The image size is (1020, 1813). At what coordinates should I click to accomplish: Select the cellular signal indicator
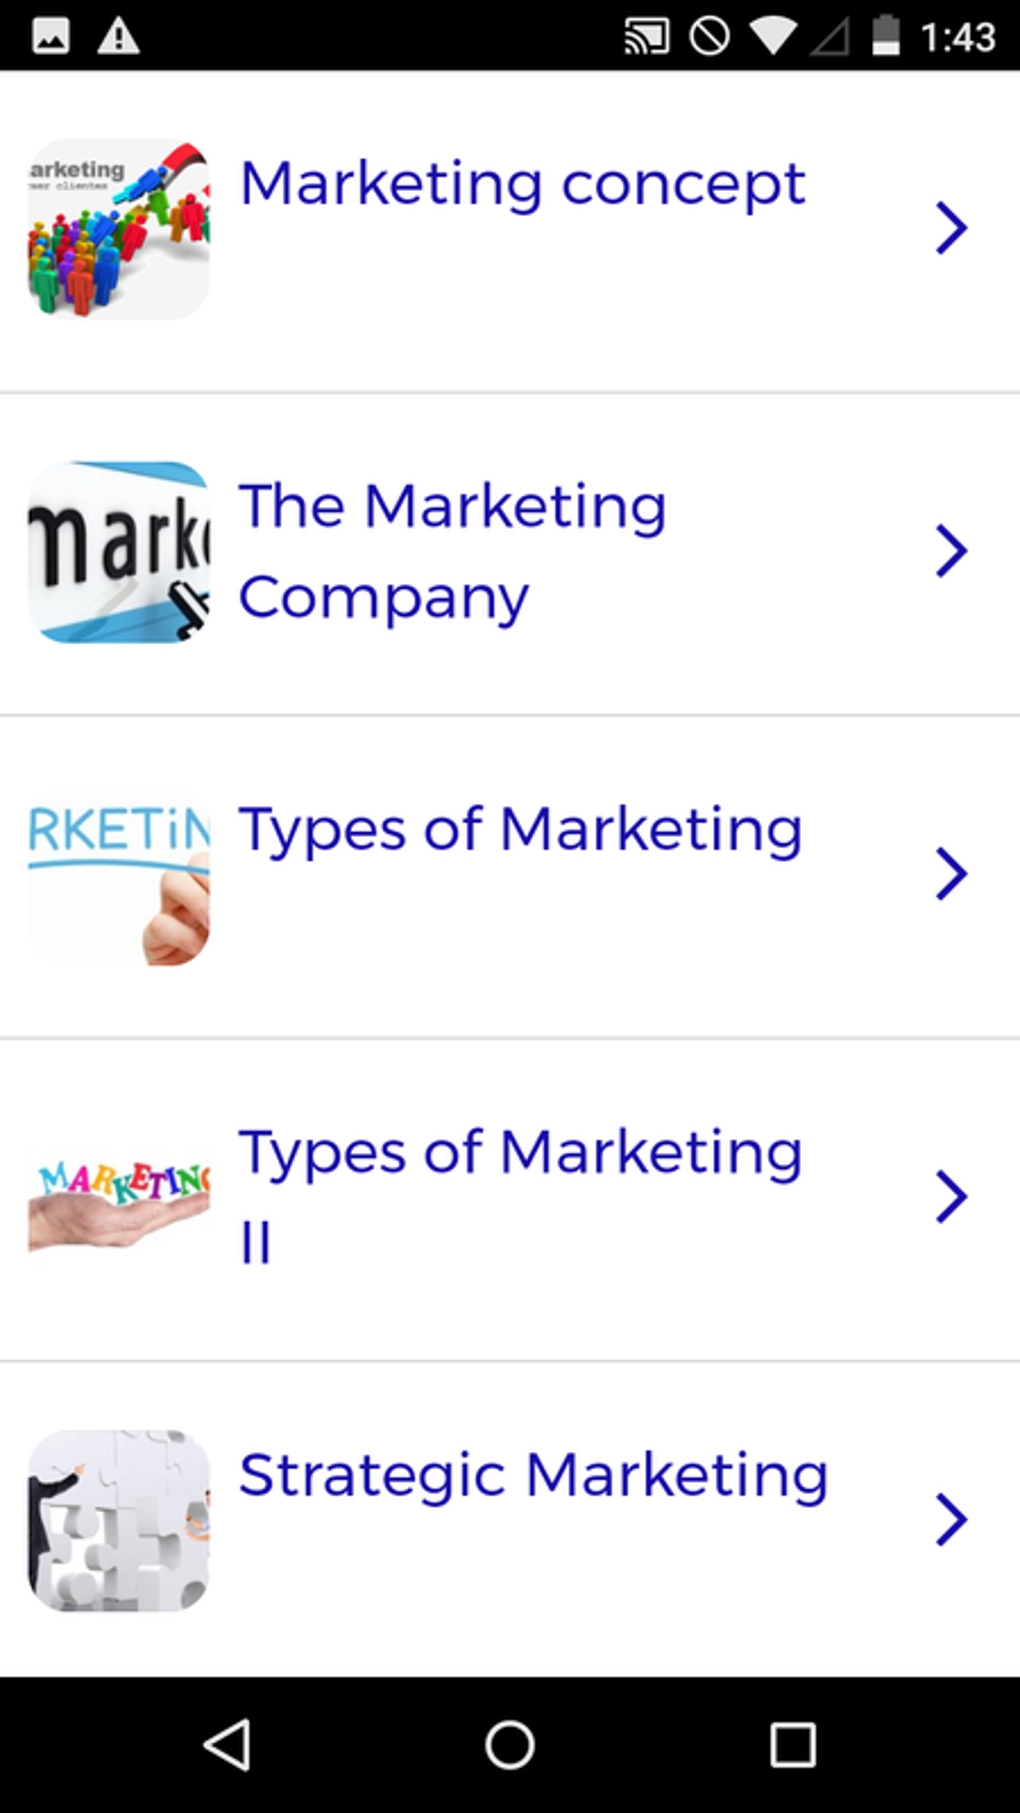tap(831, 36)
